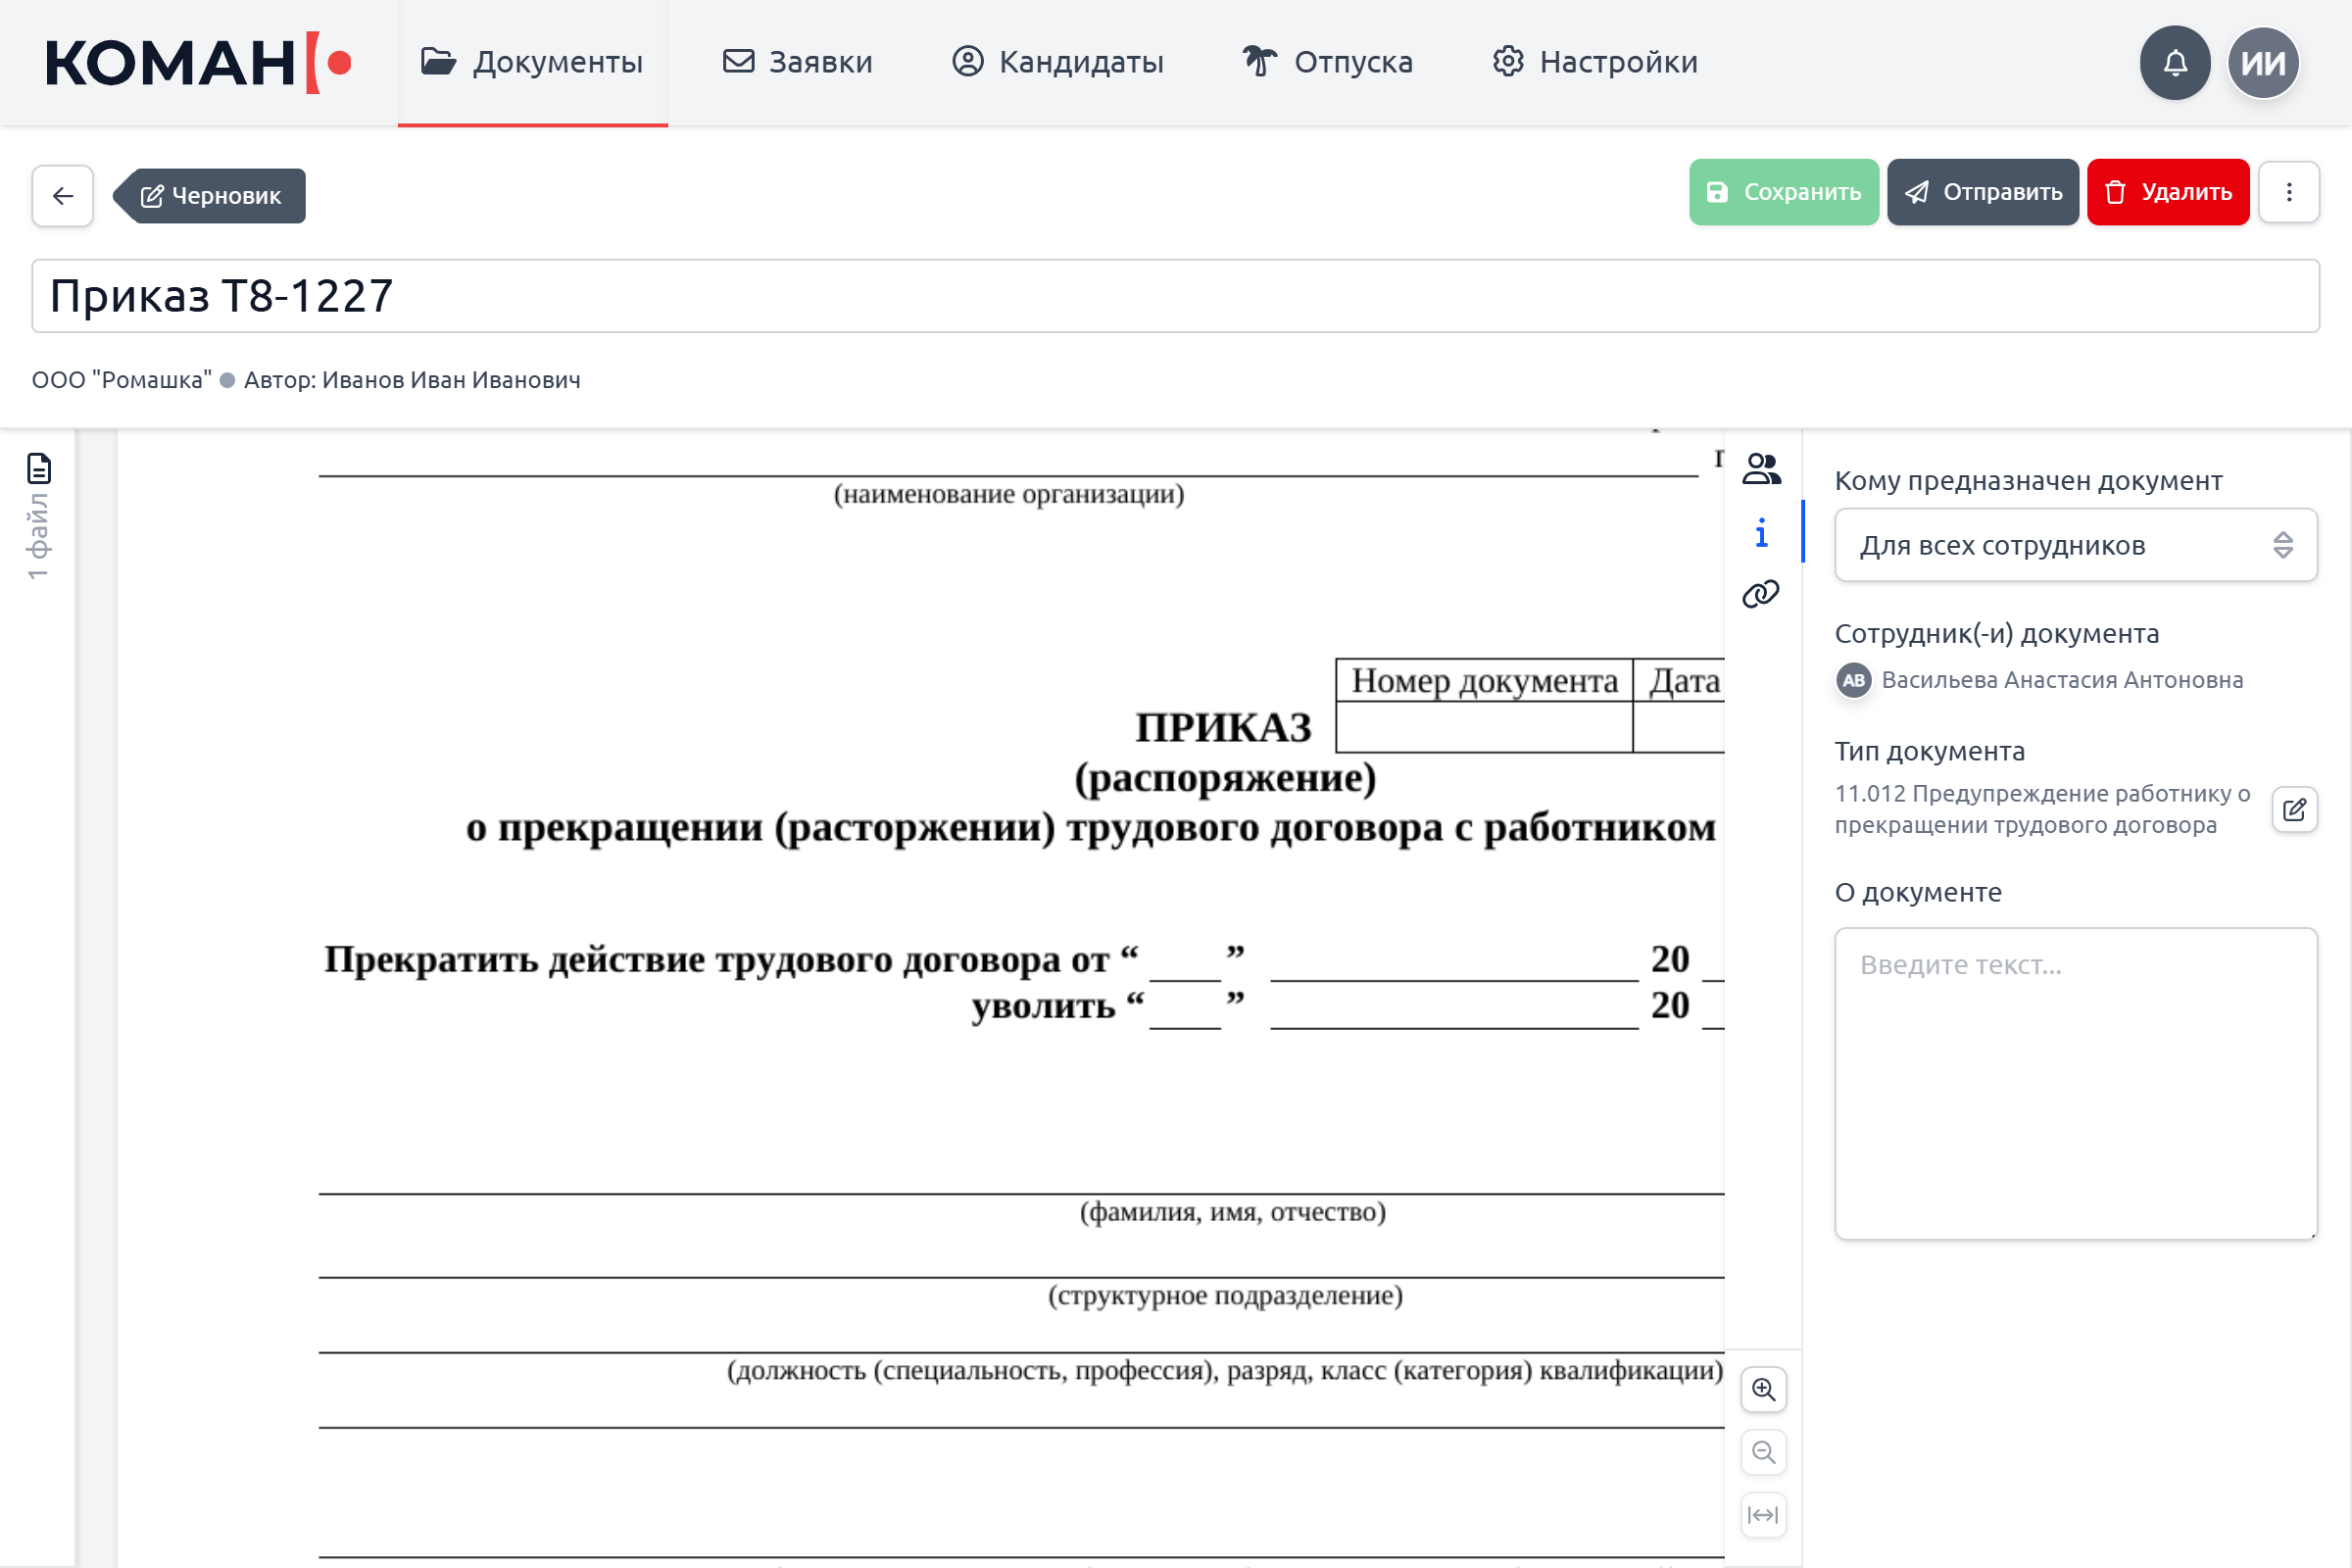The image size is (2352, 1568).
Task: Click the green Сохранить button
Action: coord(1784,192)
